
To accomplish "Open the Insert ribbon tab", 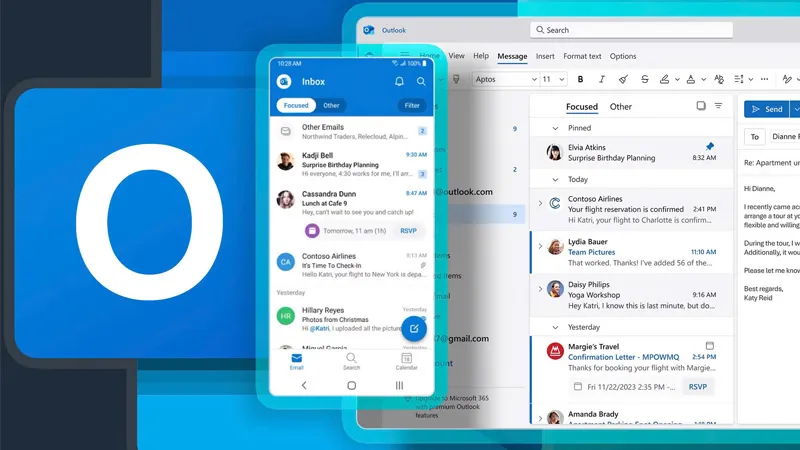I will tap(545, 56).
